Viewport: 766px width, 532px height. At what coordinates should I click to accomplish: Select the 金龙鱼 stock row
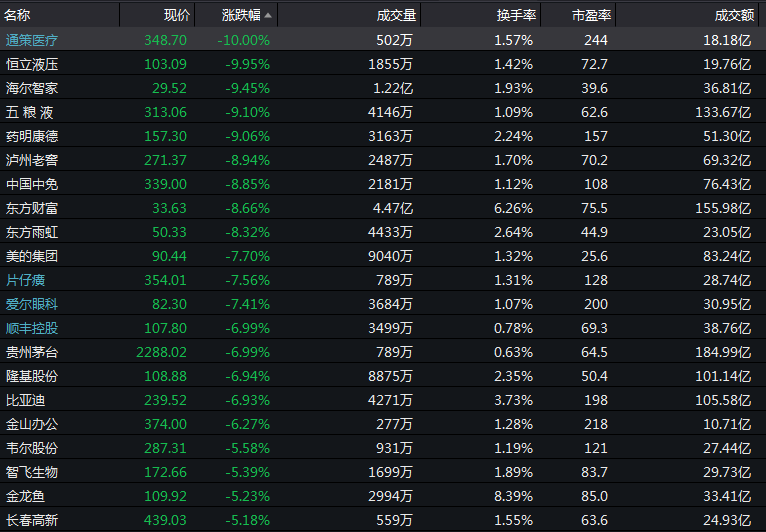25,496
